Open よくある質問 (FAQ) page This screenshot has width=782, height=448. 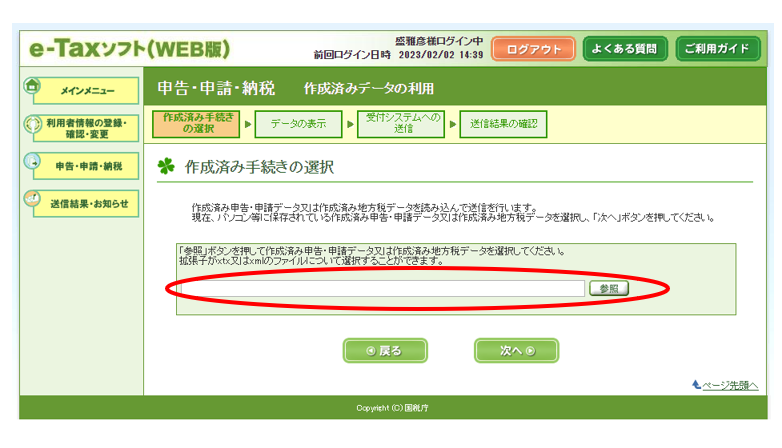[x=625, y=49]
